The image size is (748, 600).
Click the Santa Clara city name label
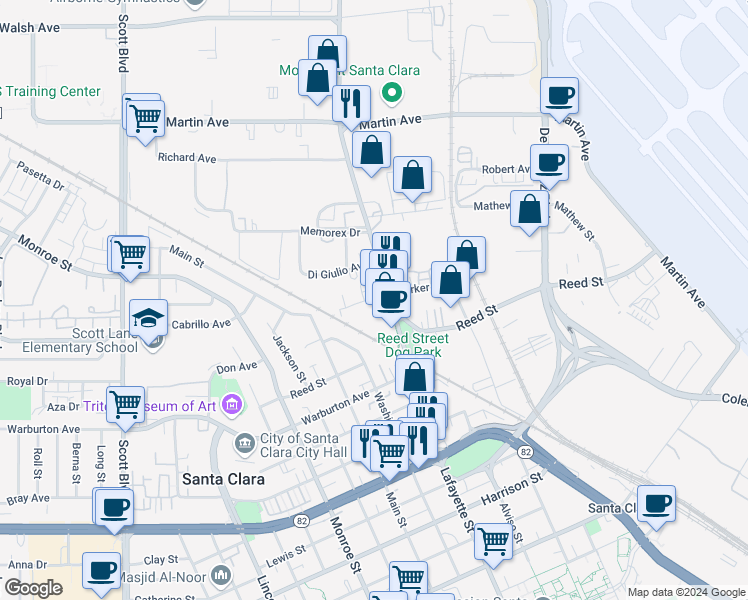223,479
